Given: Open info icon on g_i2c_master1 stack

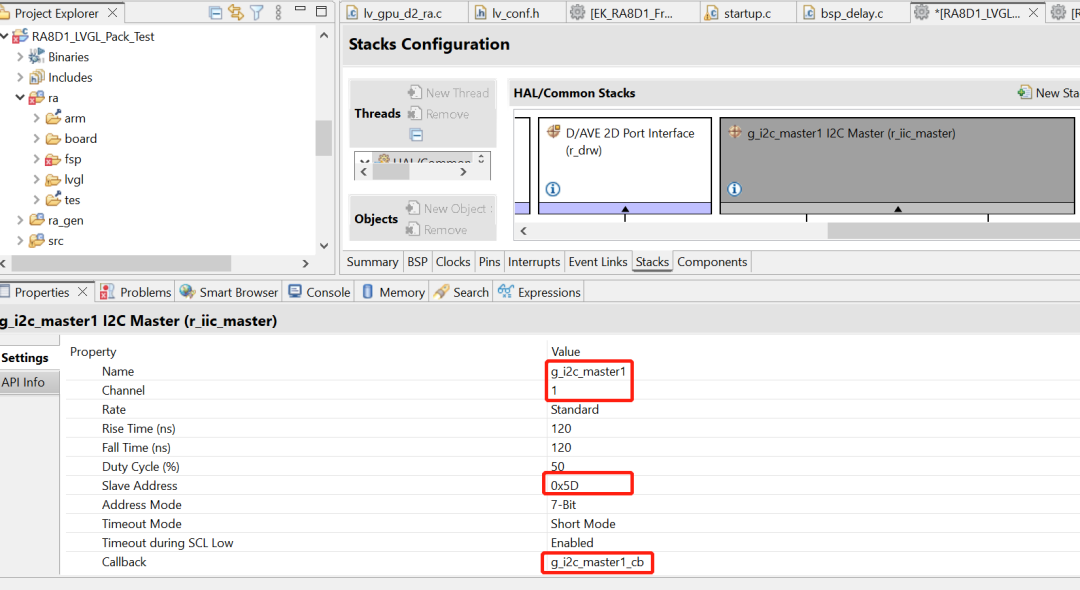Looking at the screenshot, I should point(734,189).
